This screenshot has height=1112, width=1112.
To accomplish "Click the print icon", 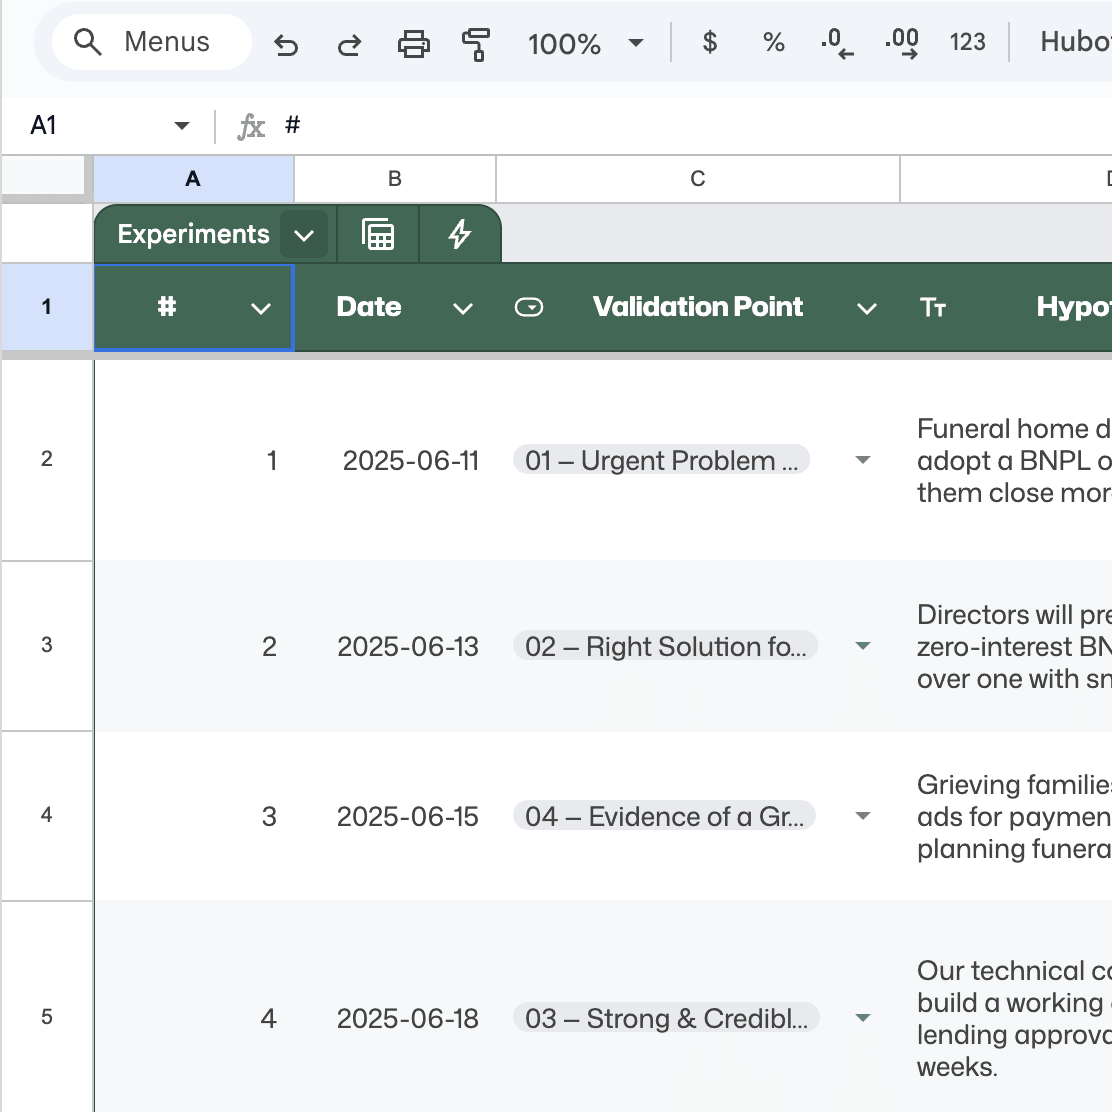I will click(413, 44).
